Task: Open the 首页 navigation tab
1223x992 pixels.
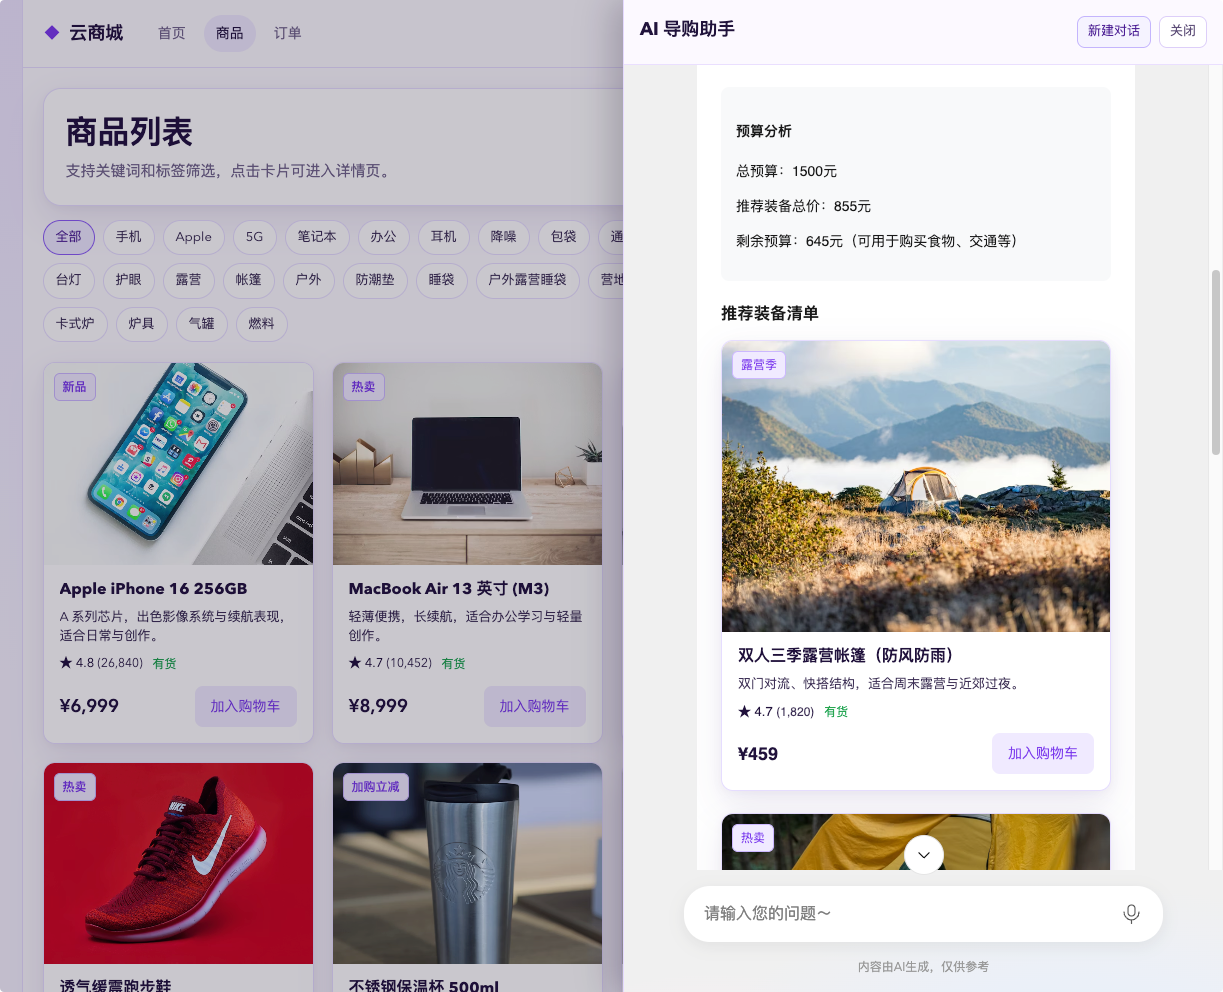Action: point(172,33)
